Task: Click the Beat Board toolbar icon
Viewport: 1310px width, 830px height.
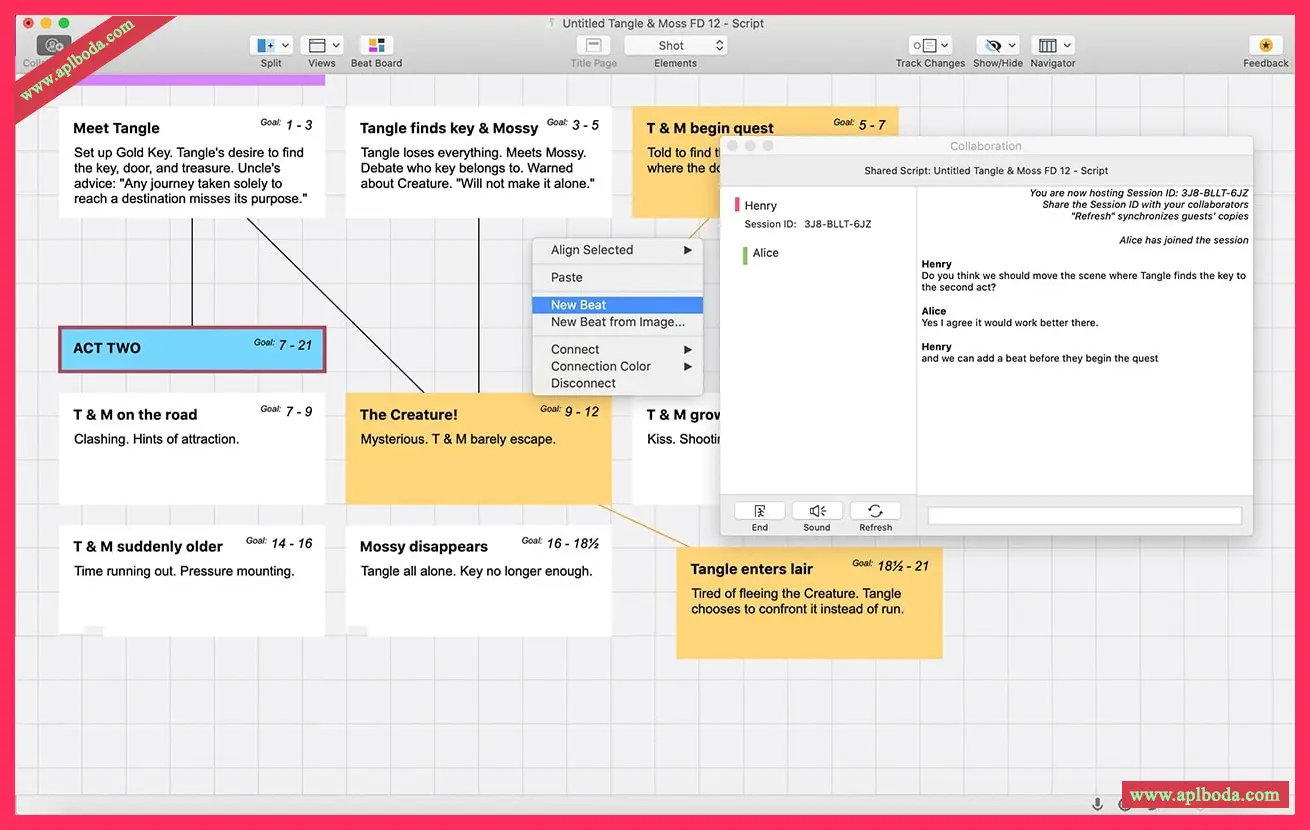Action: click(376, 46)
